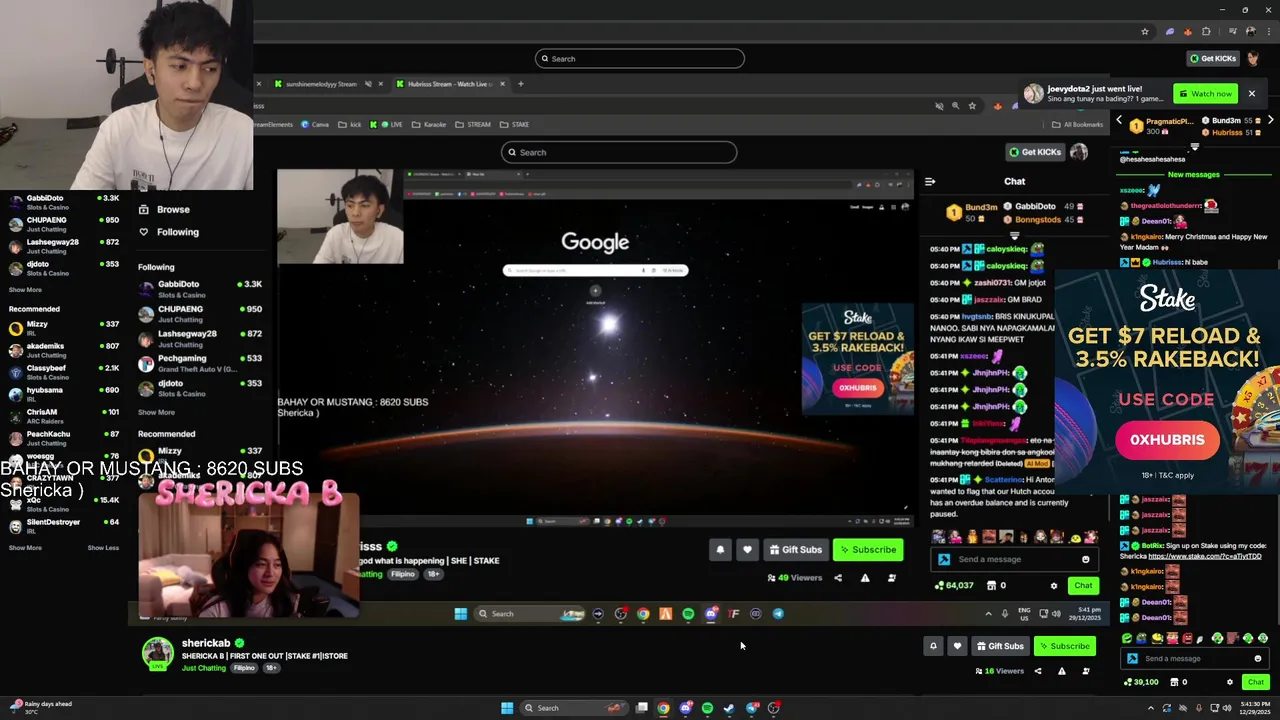Select Bund3m leaderboard entry
Viewport: 1280px width, 720px height.
[1230, 121]
